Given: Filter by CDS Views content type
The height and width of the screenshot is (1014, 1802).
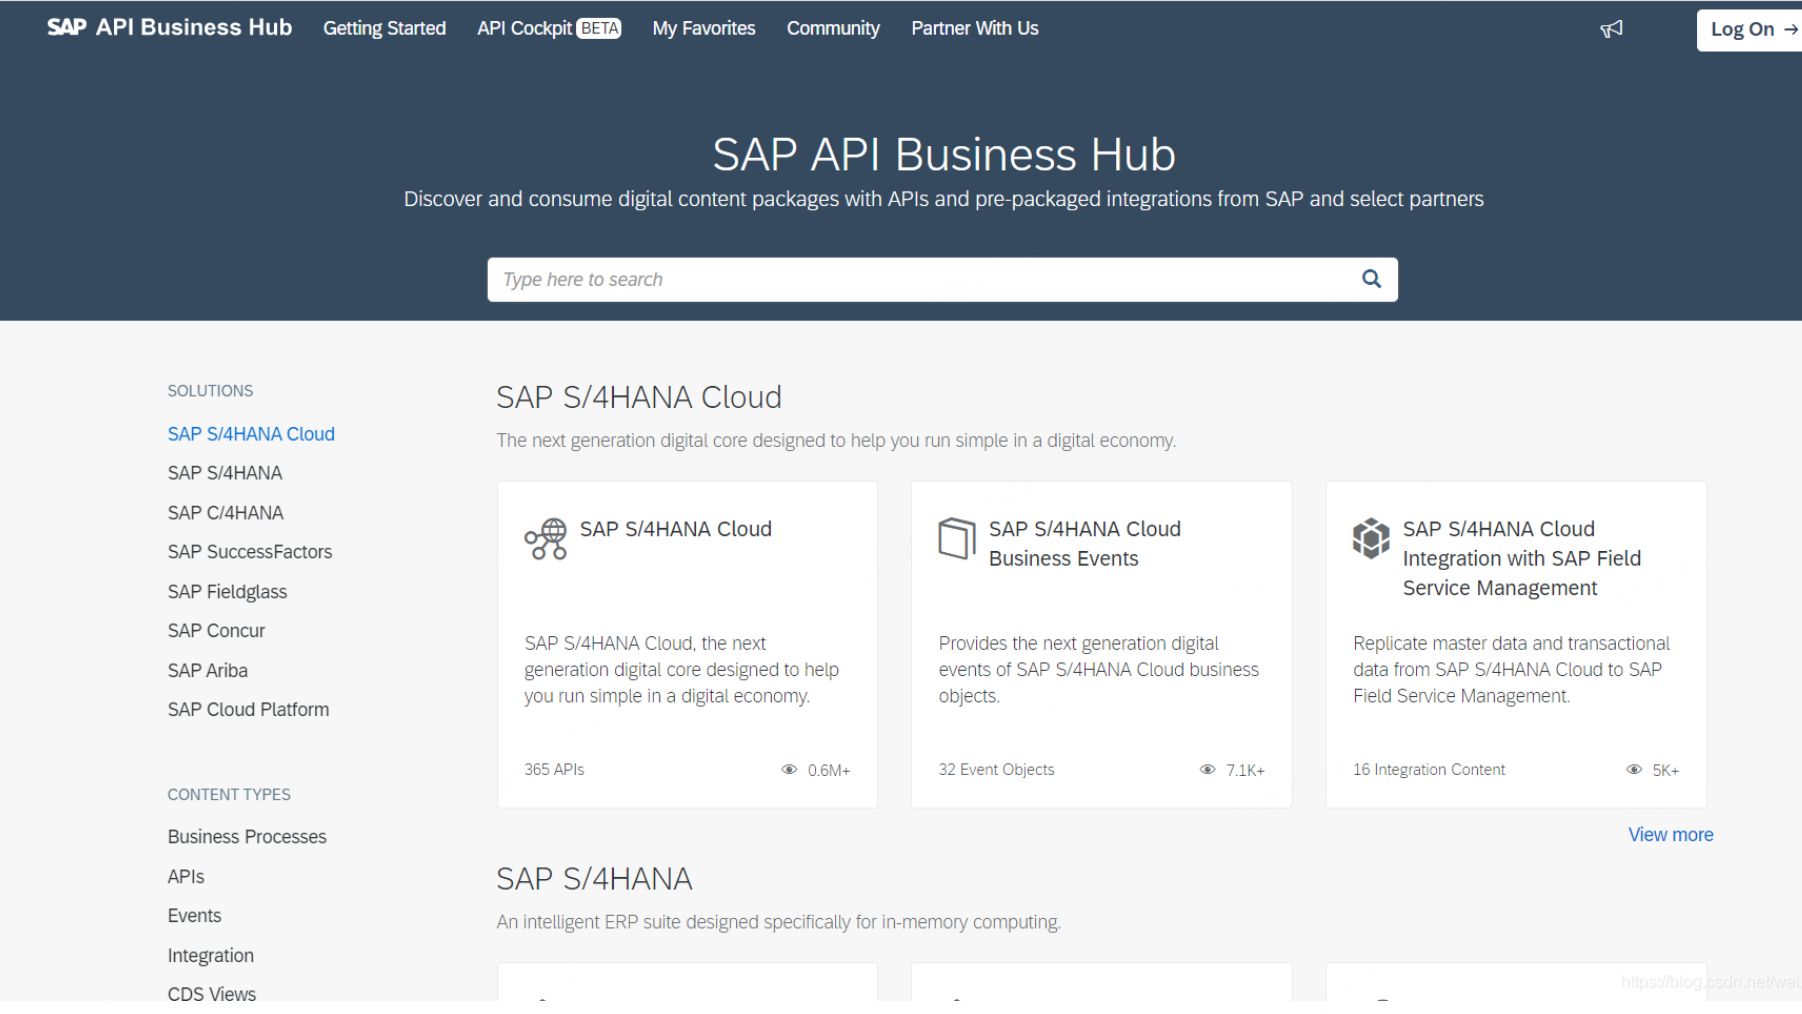Looking at the screenshot, I should pos(212,994).
